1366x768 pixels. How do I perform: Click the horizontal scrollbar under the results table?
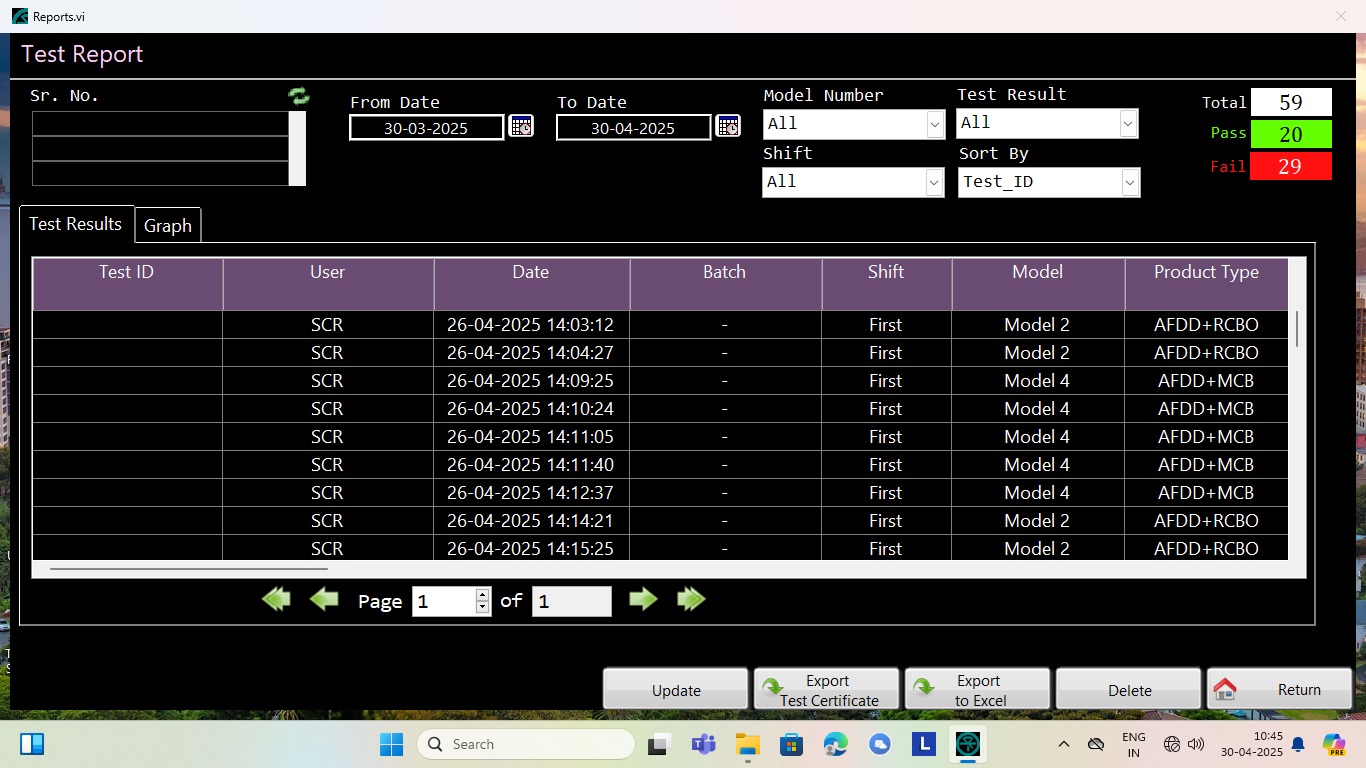coord(190,568)
